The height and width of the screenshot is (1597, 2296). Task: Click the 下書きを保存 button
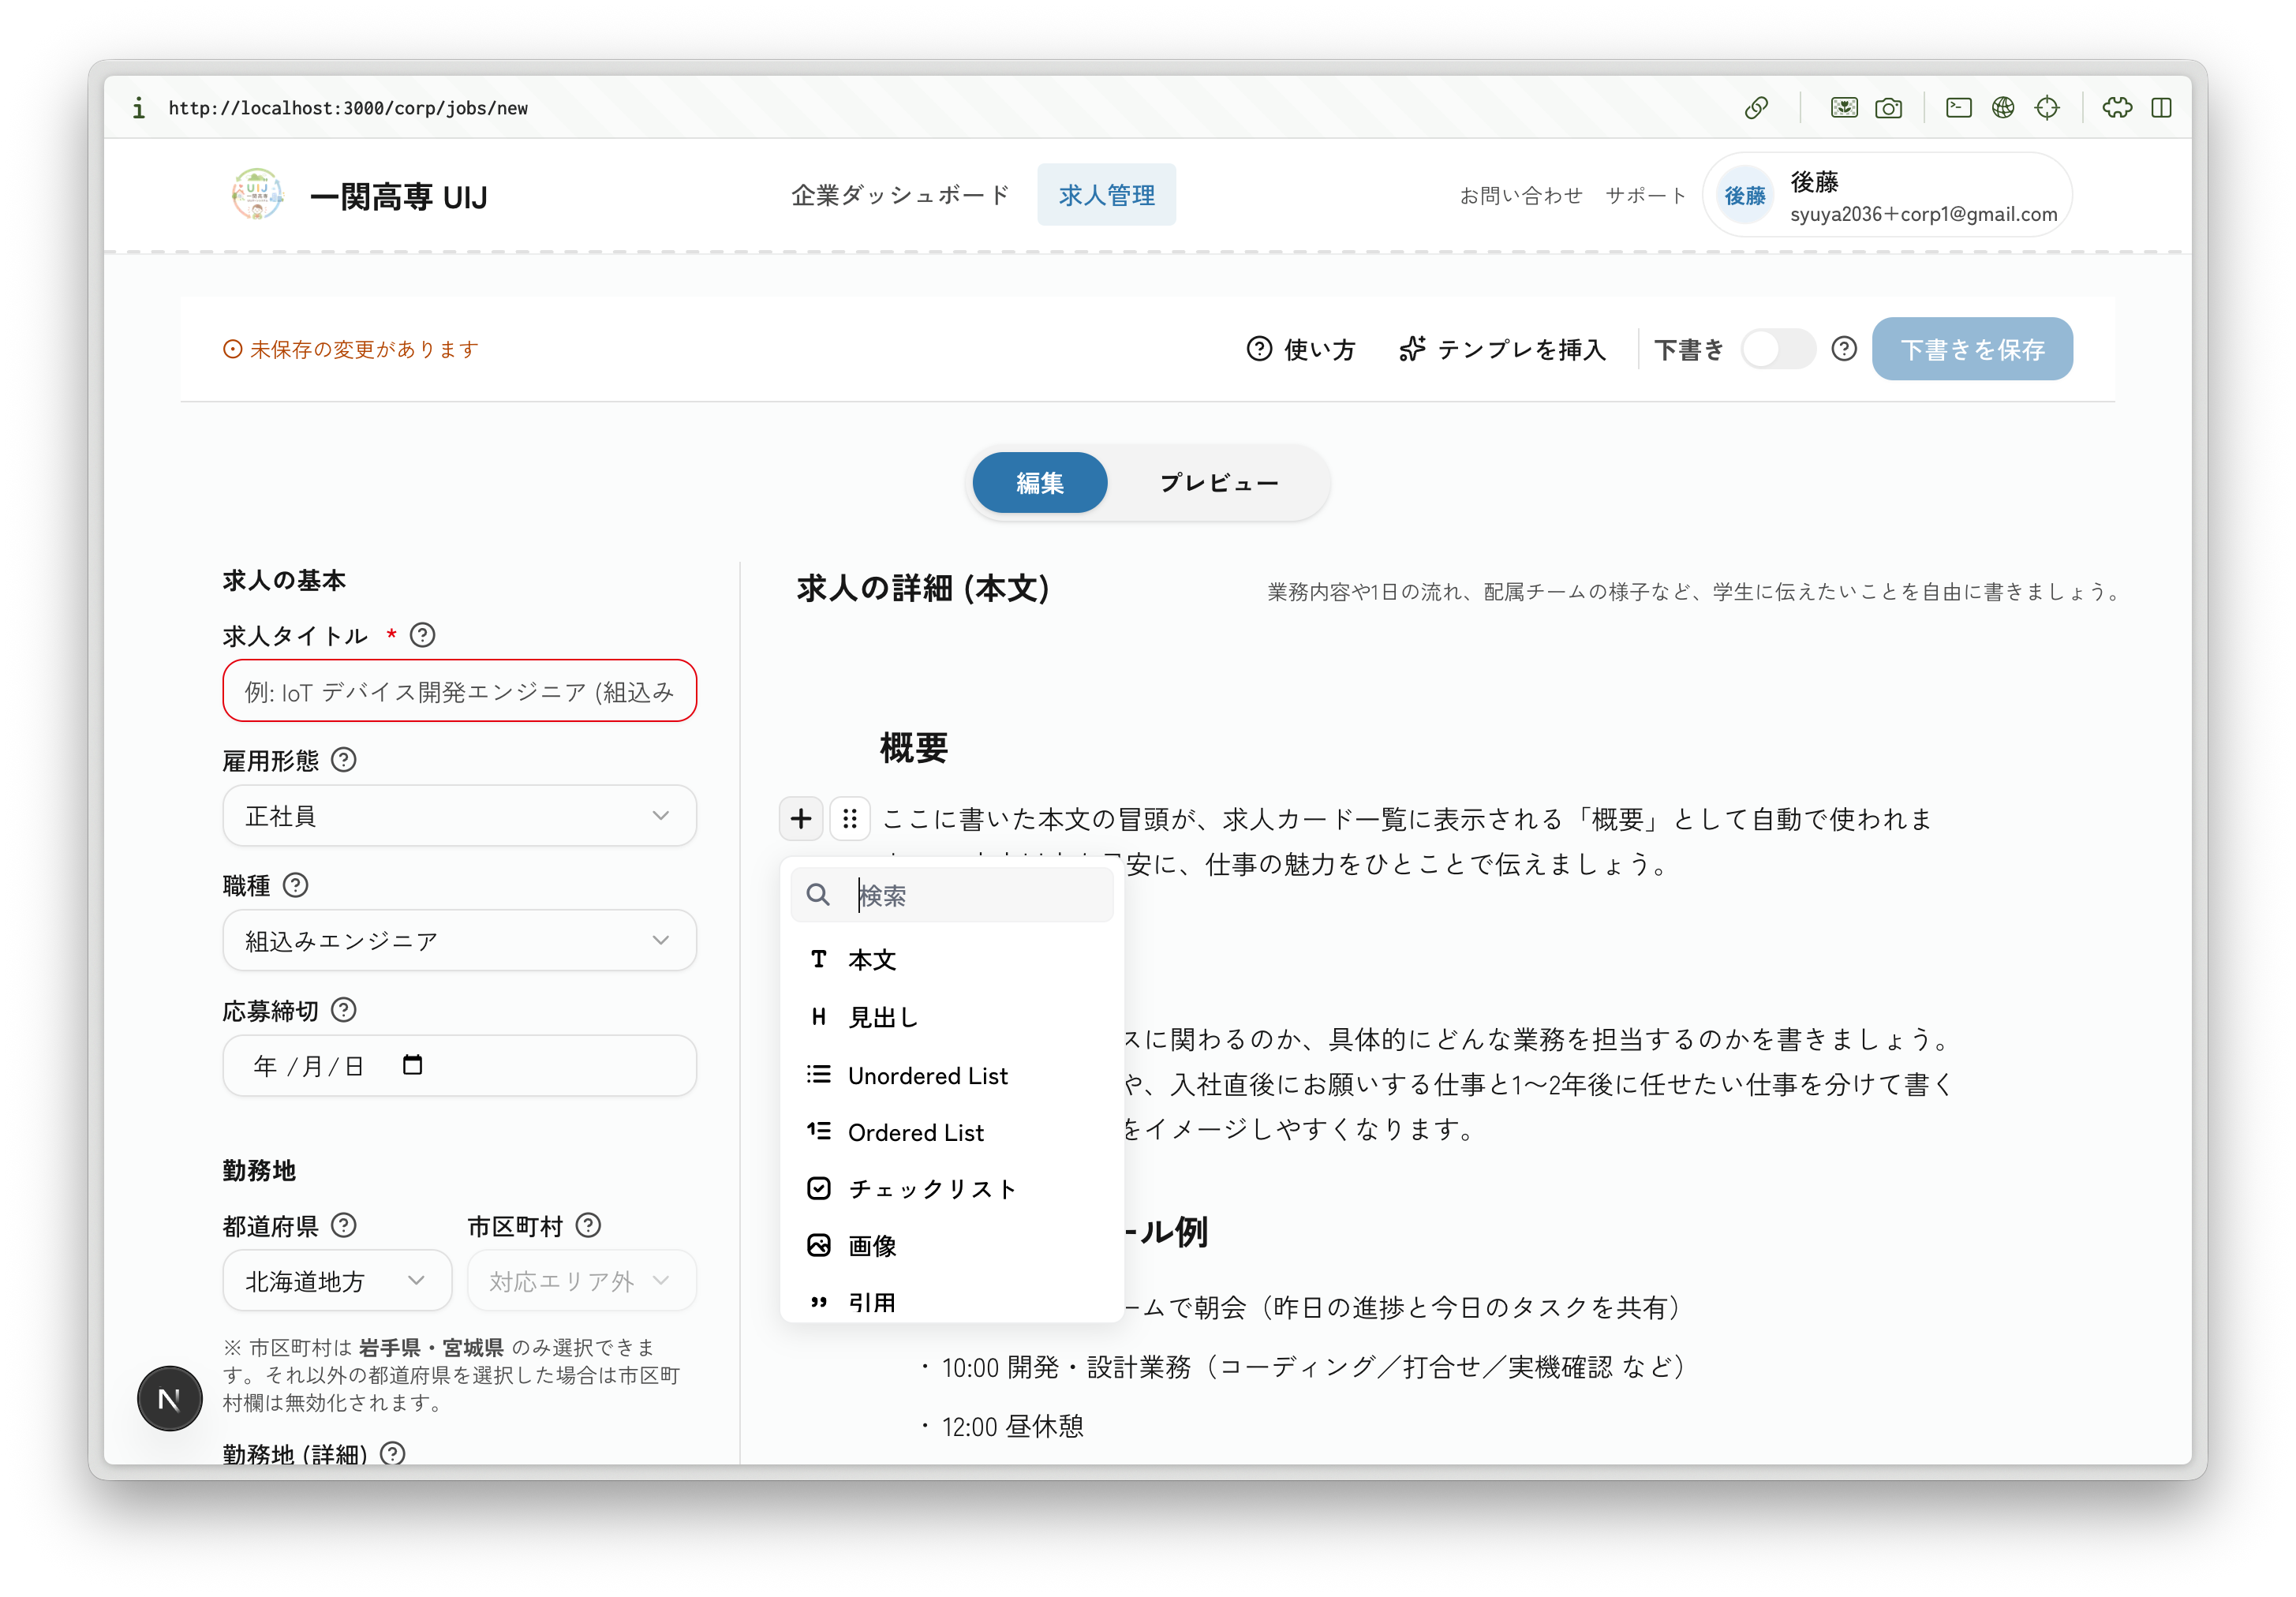(1972, 349)
